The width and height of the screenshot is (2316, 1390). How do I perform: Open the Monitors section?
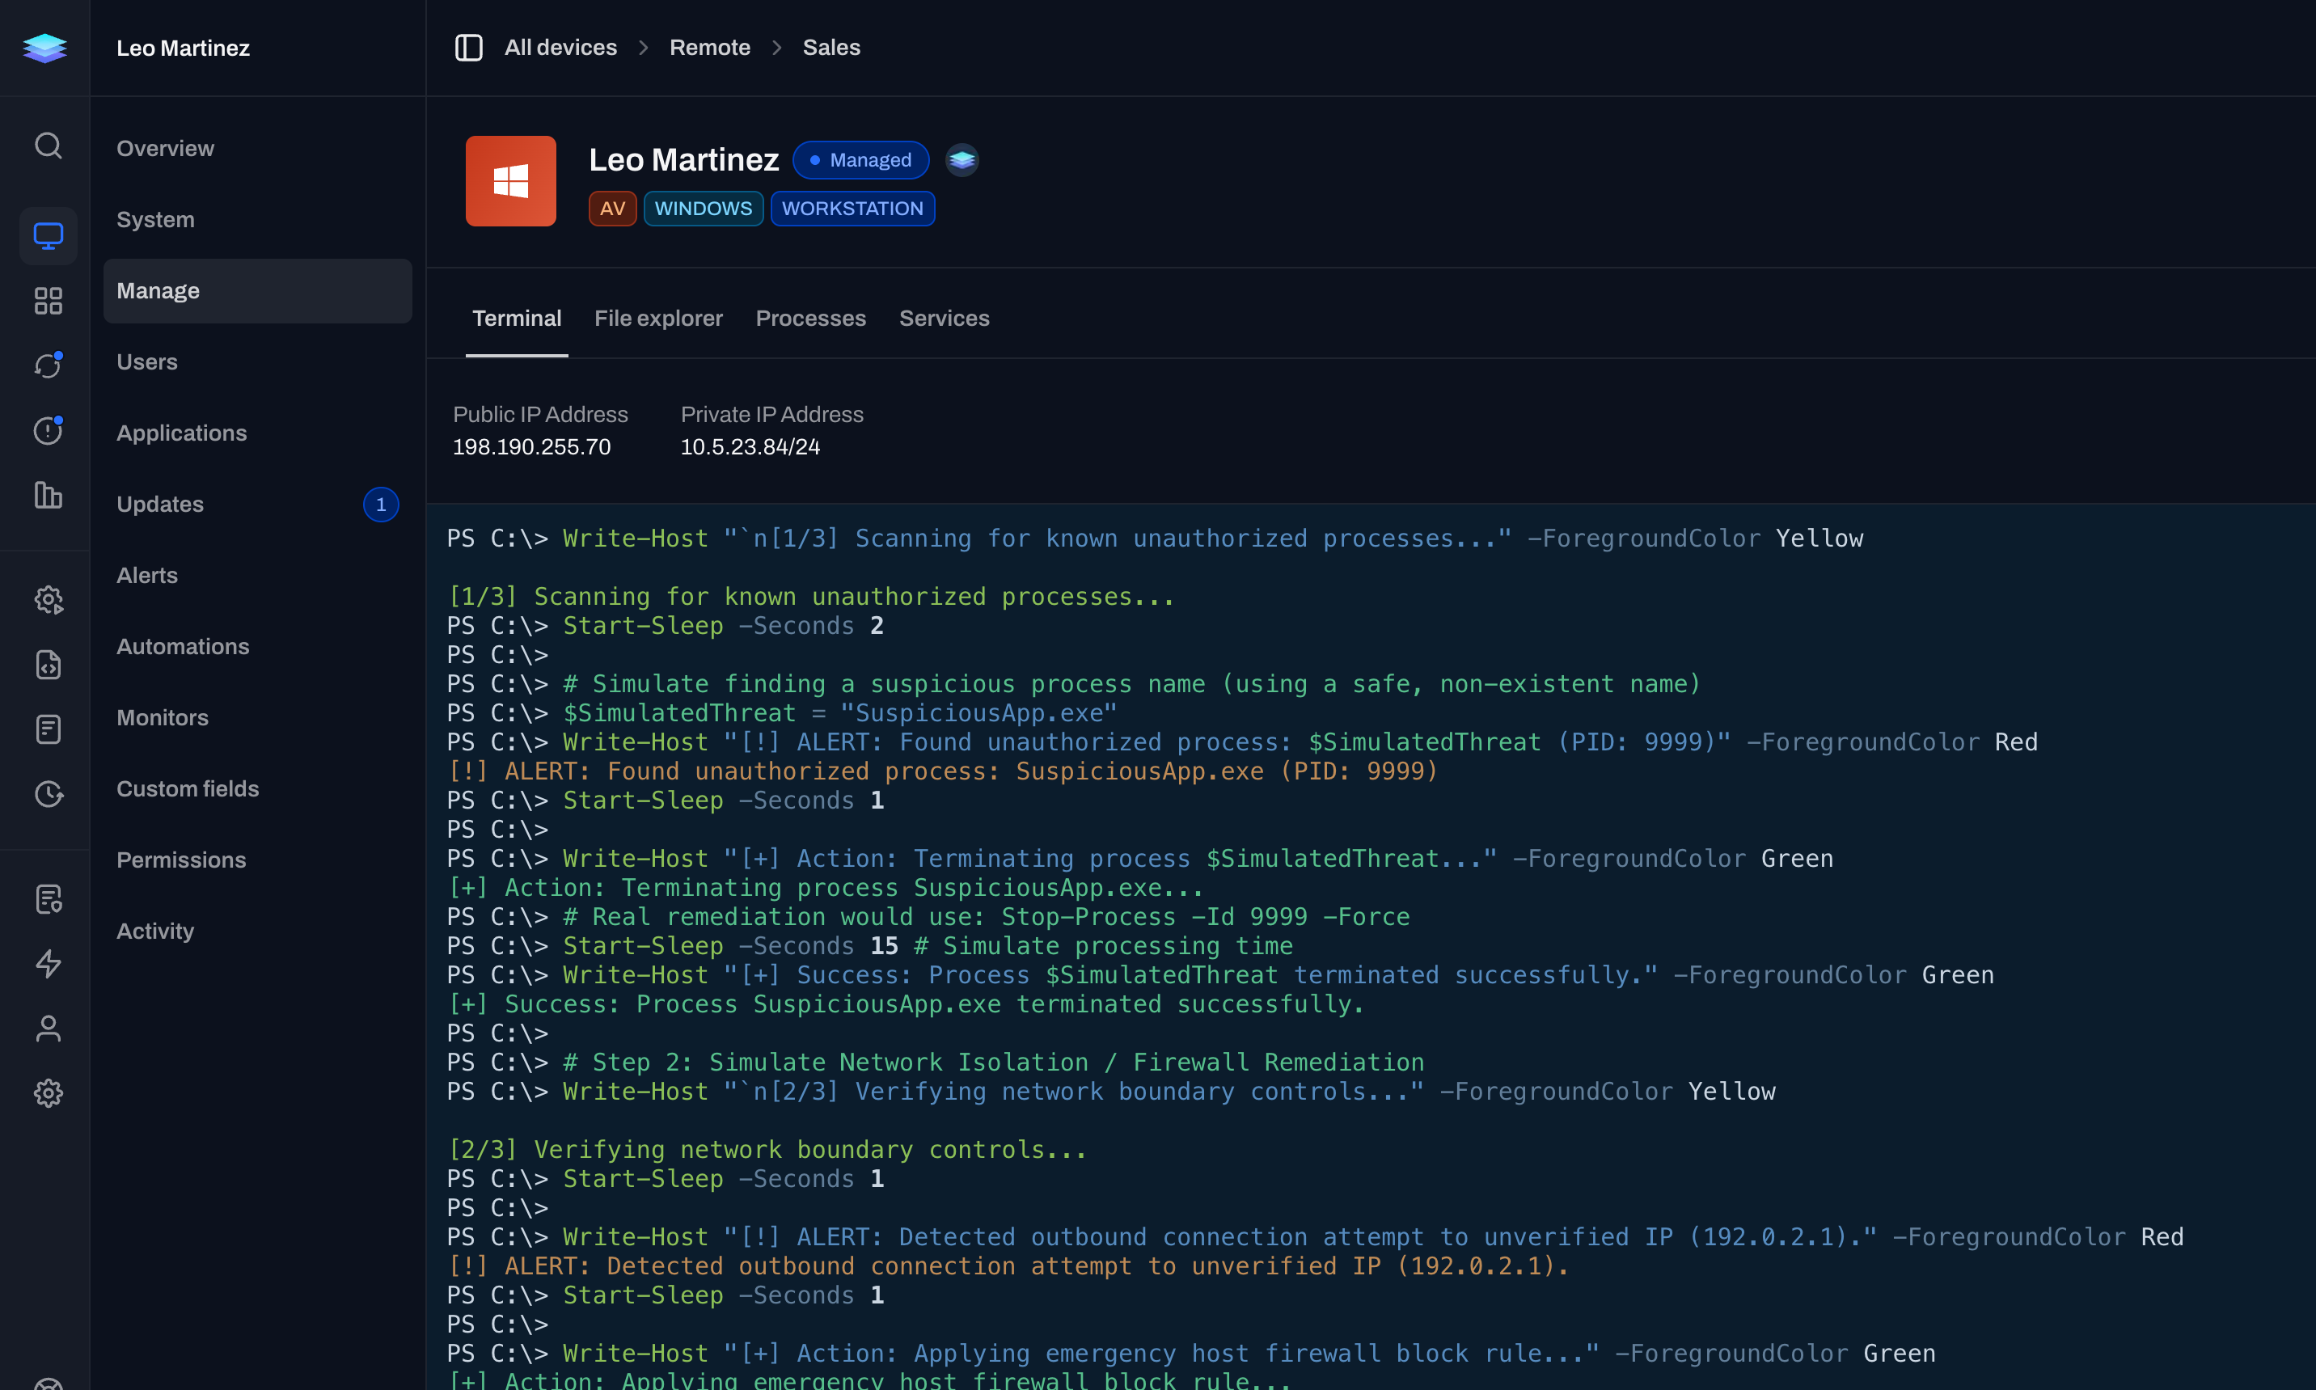click(258, 717)
